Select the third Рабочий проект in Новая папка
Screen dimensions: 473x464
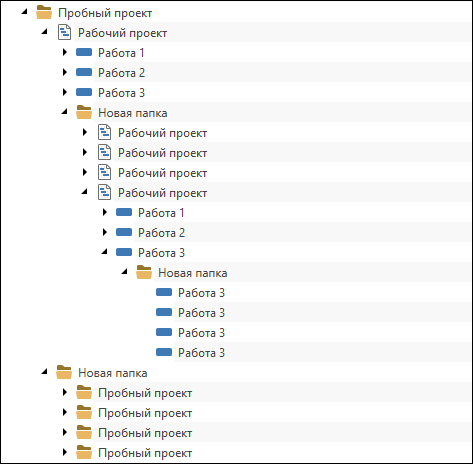(163, 173)
